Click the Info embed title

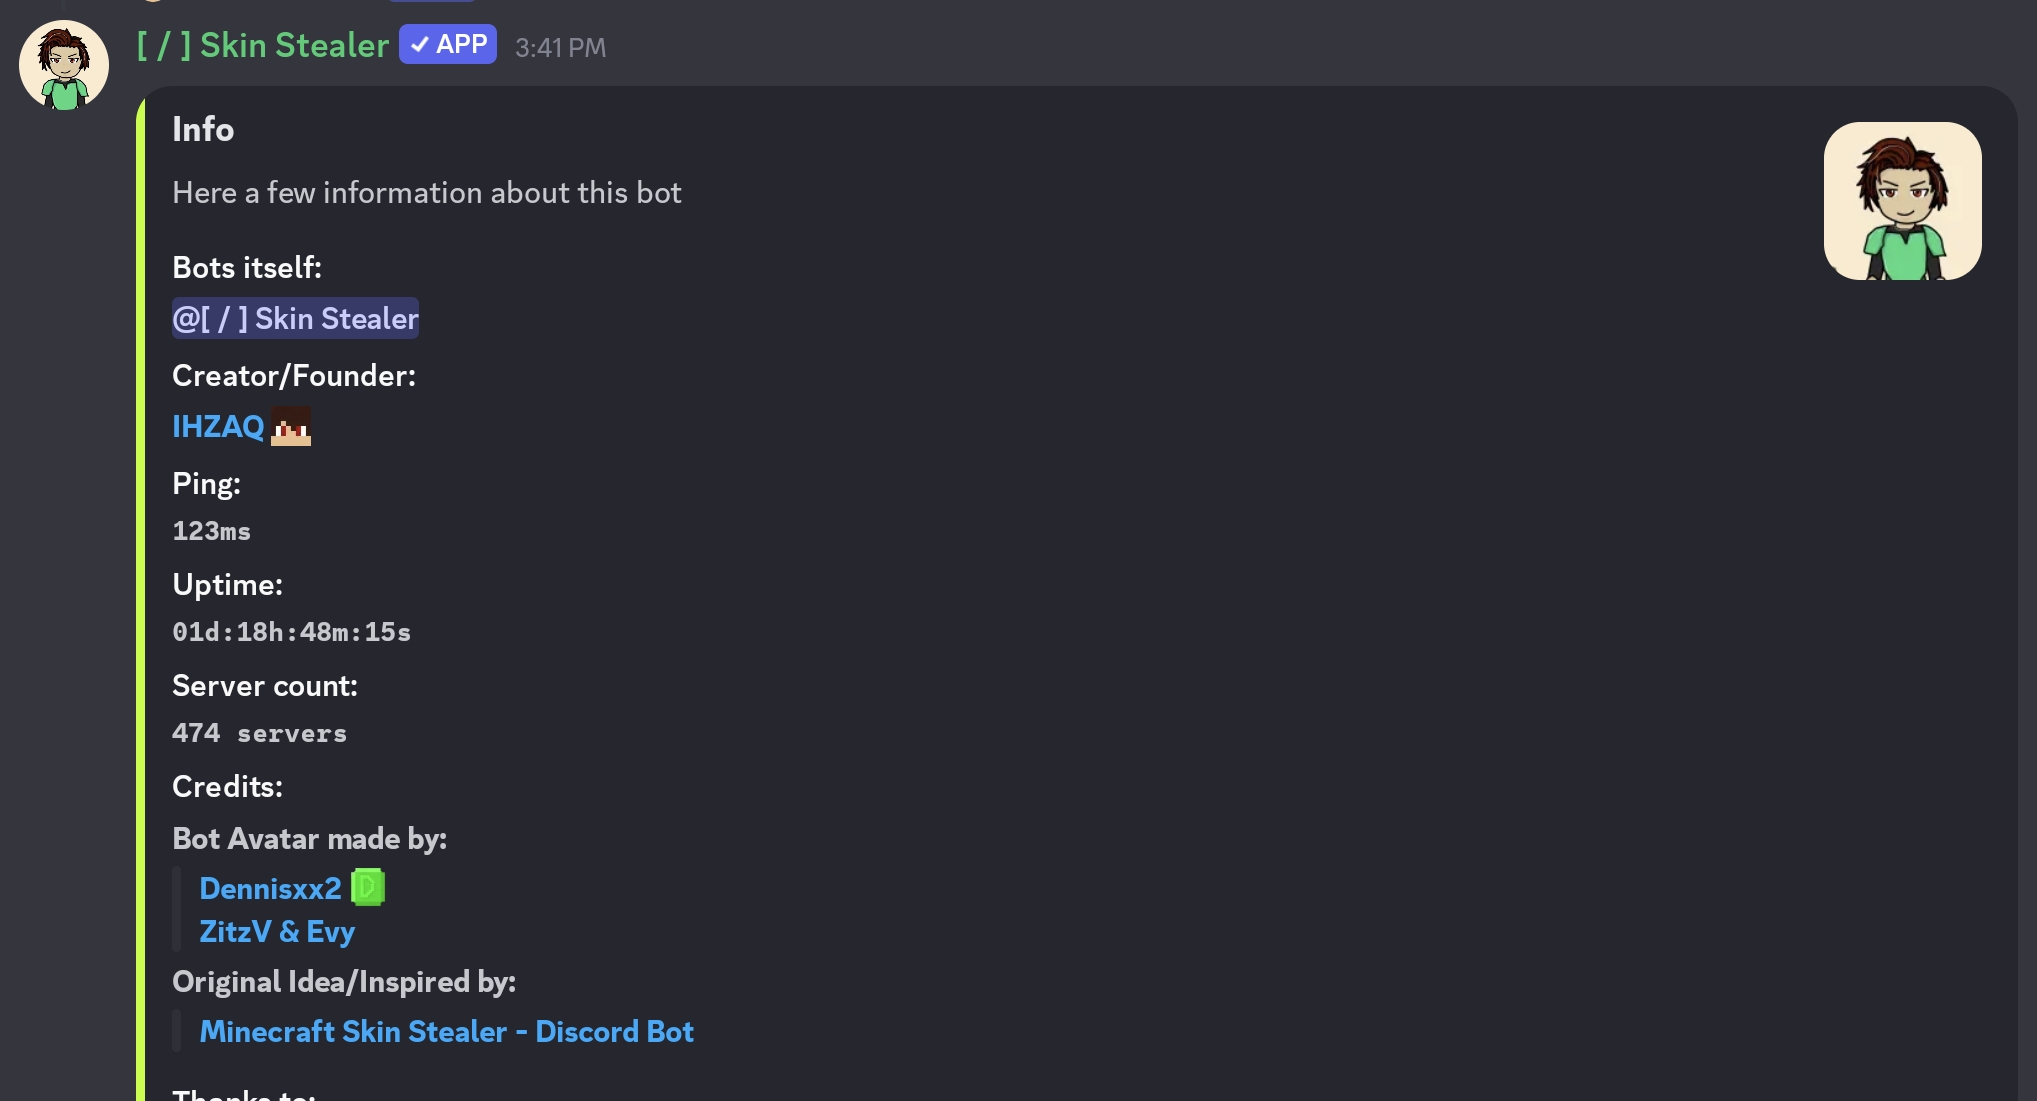(x=203, y=130)
